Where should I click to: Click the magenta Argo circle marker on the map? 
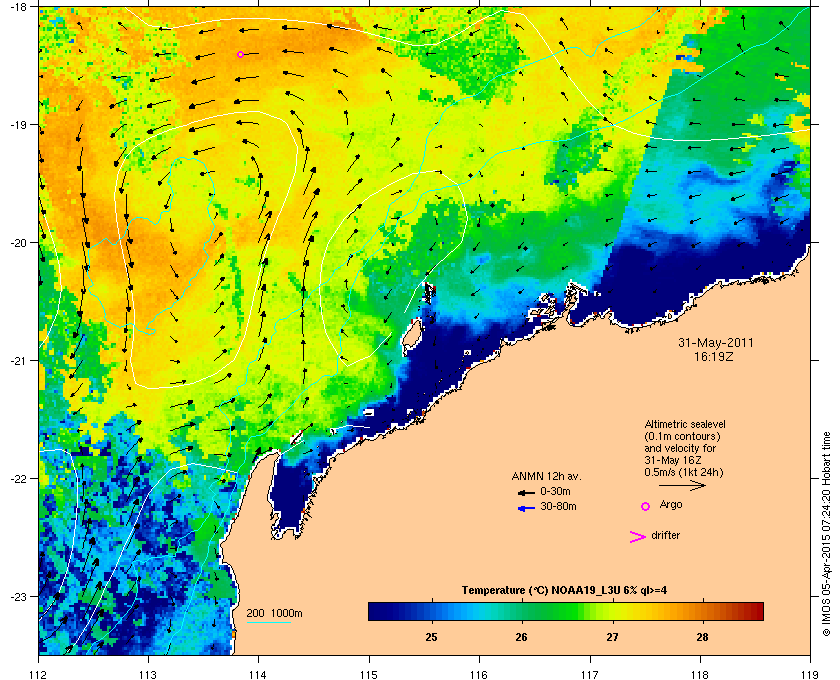tap(240, 54)
